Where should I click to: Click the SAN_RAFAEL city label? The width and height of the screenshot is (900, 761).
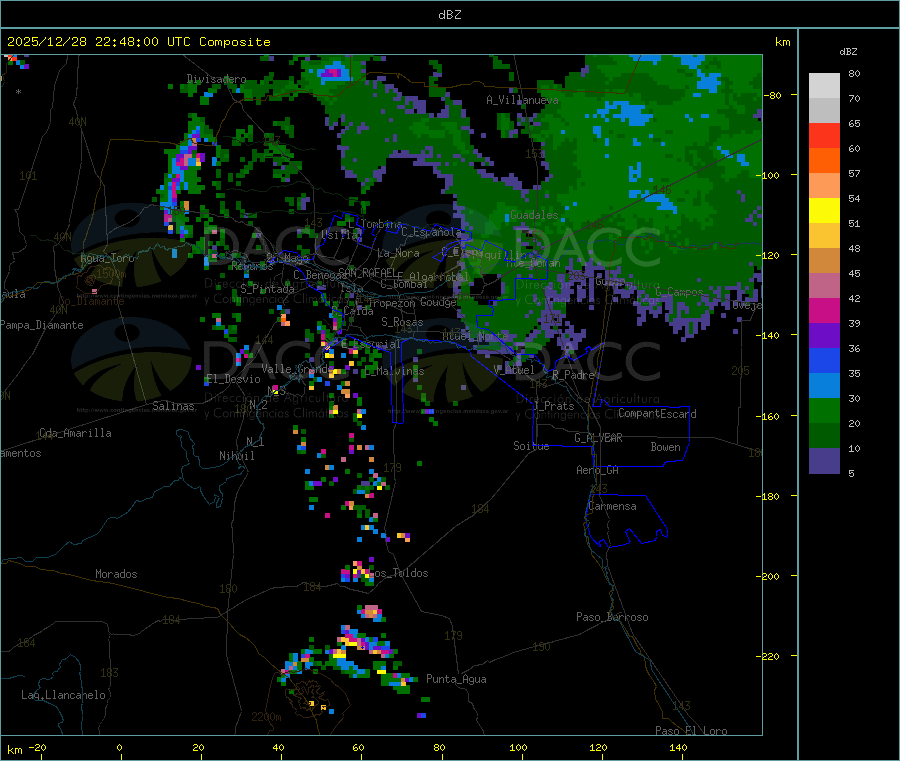coord(368,272)
